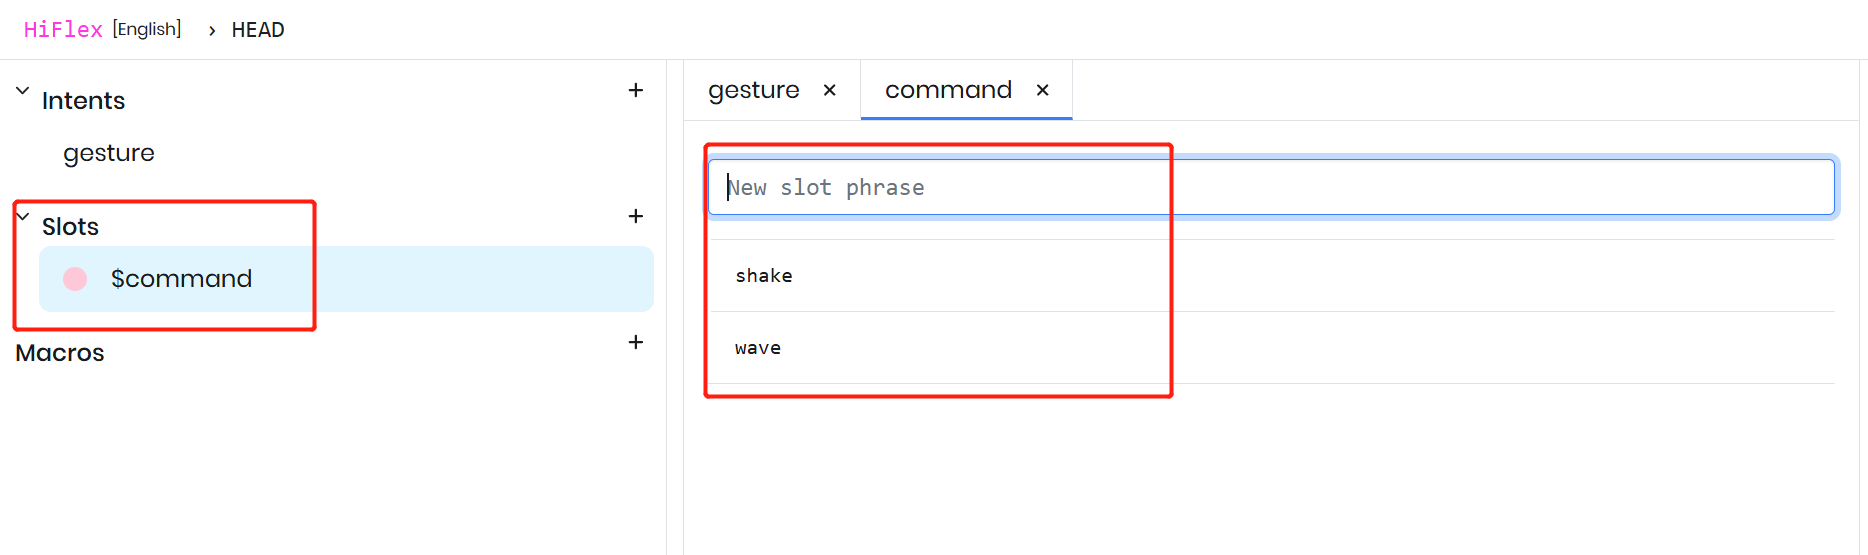Select the shake slot phrase

click(764, 276)
